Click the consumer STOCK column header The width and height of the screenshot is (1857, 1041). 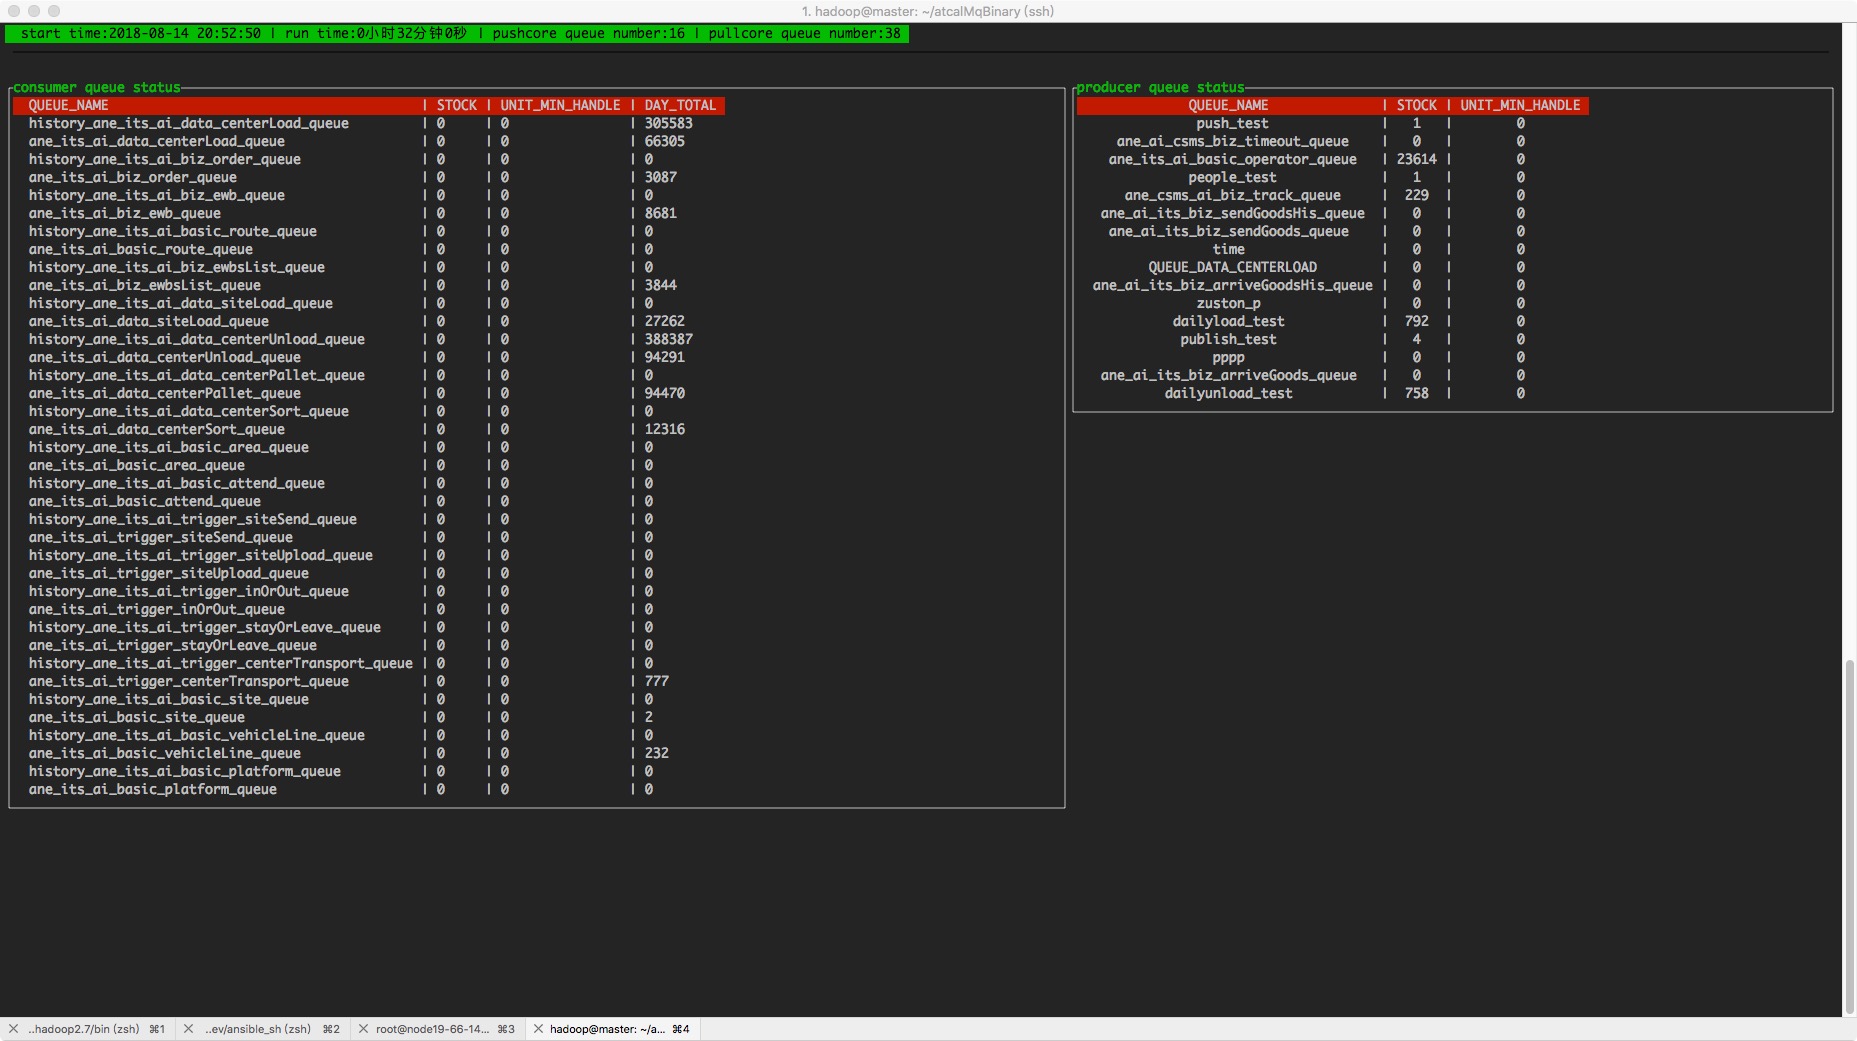coord(457,105)
